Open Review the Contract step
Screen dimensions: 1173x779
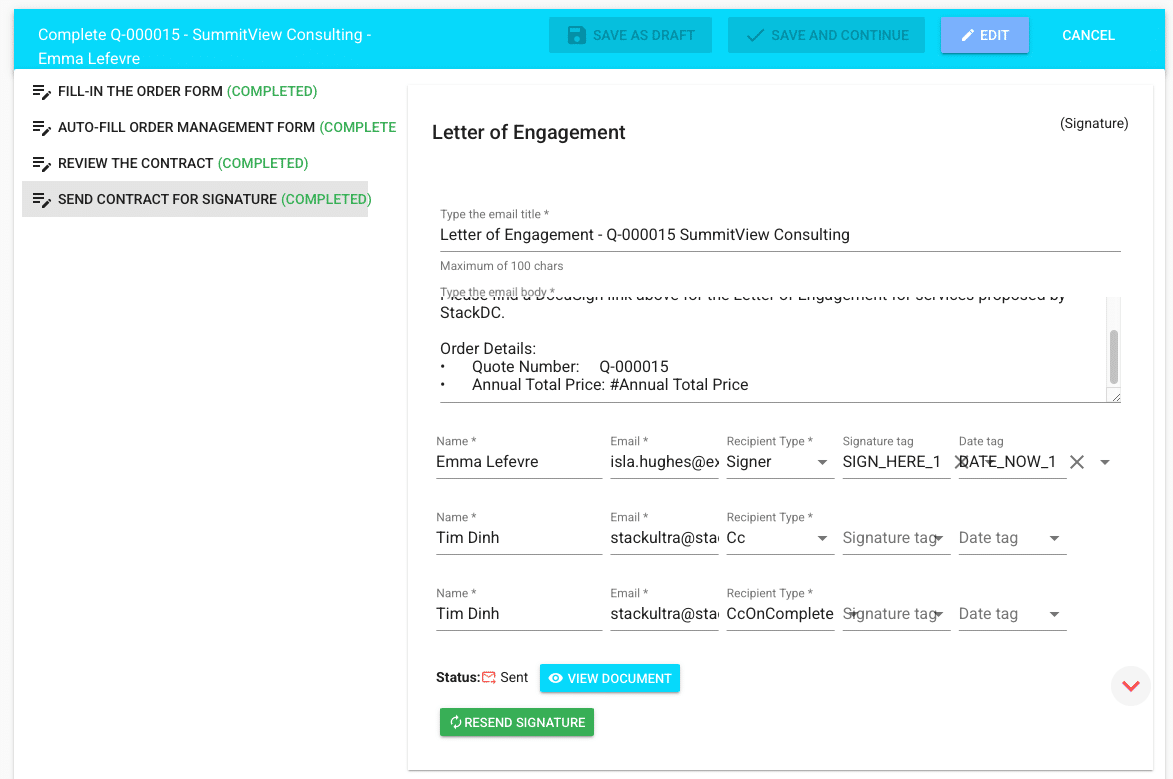coord(135,163)
